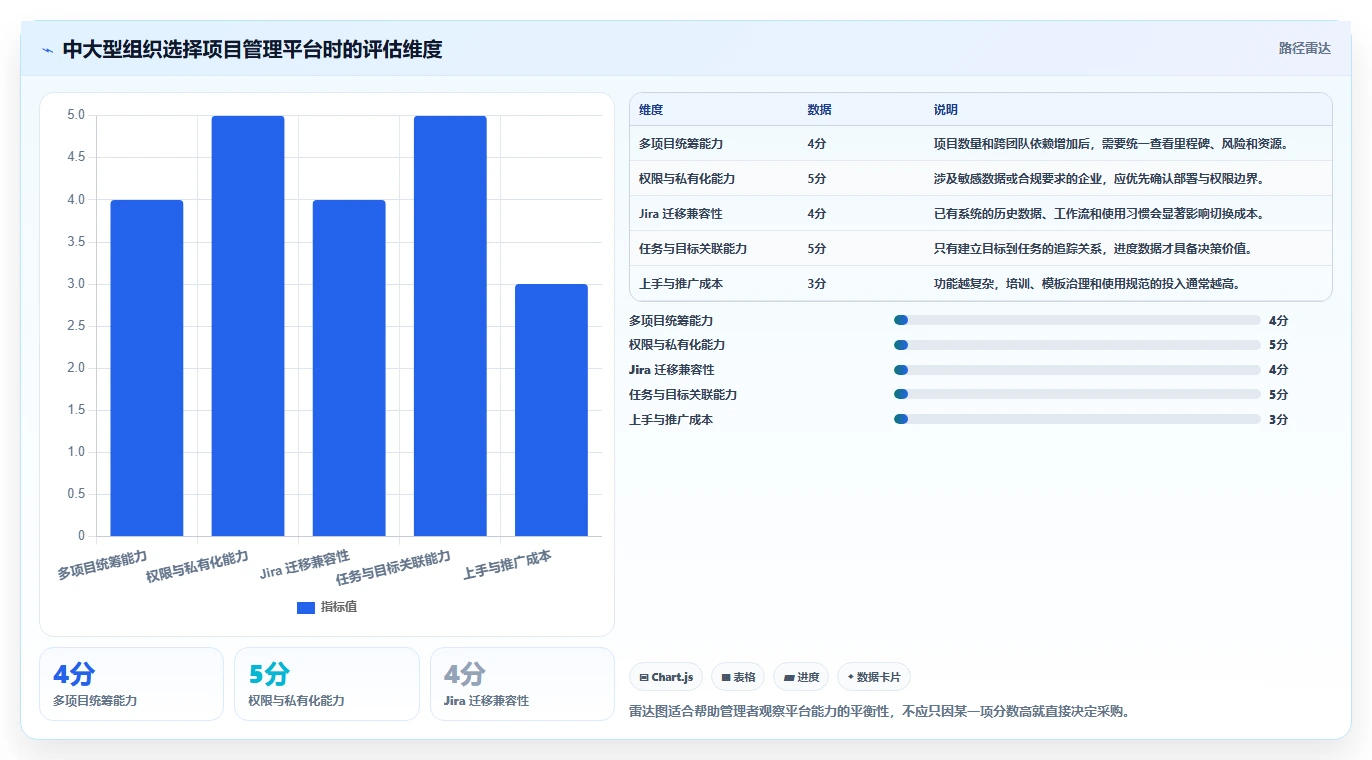Image resolution: width=1372 pixels, height=760 pixels.
Task: Click the 上手与推广成本 x-axis label on the chart
Action: [507, 565]
